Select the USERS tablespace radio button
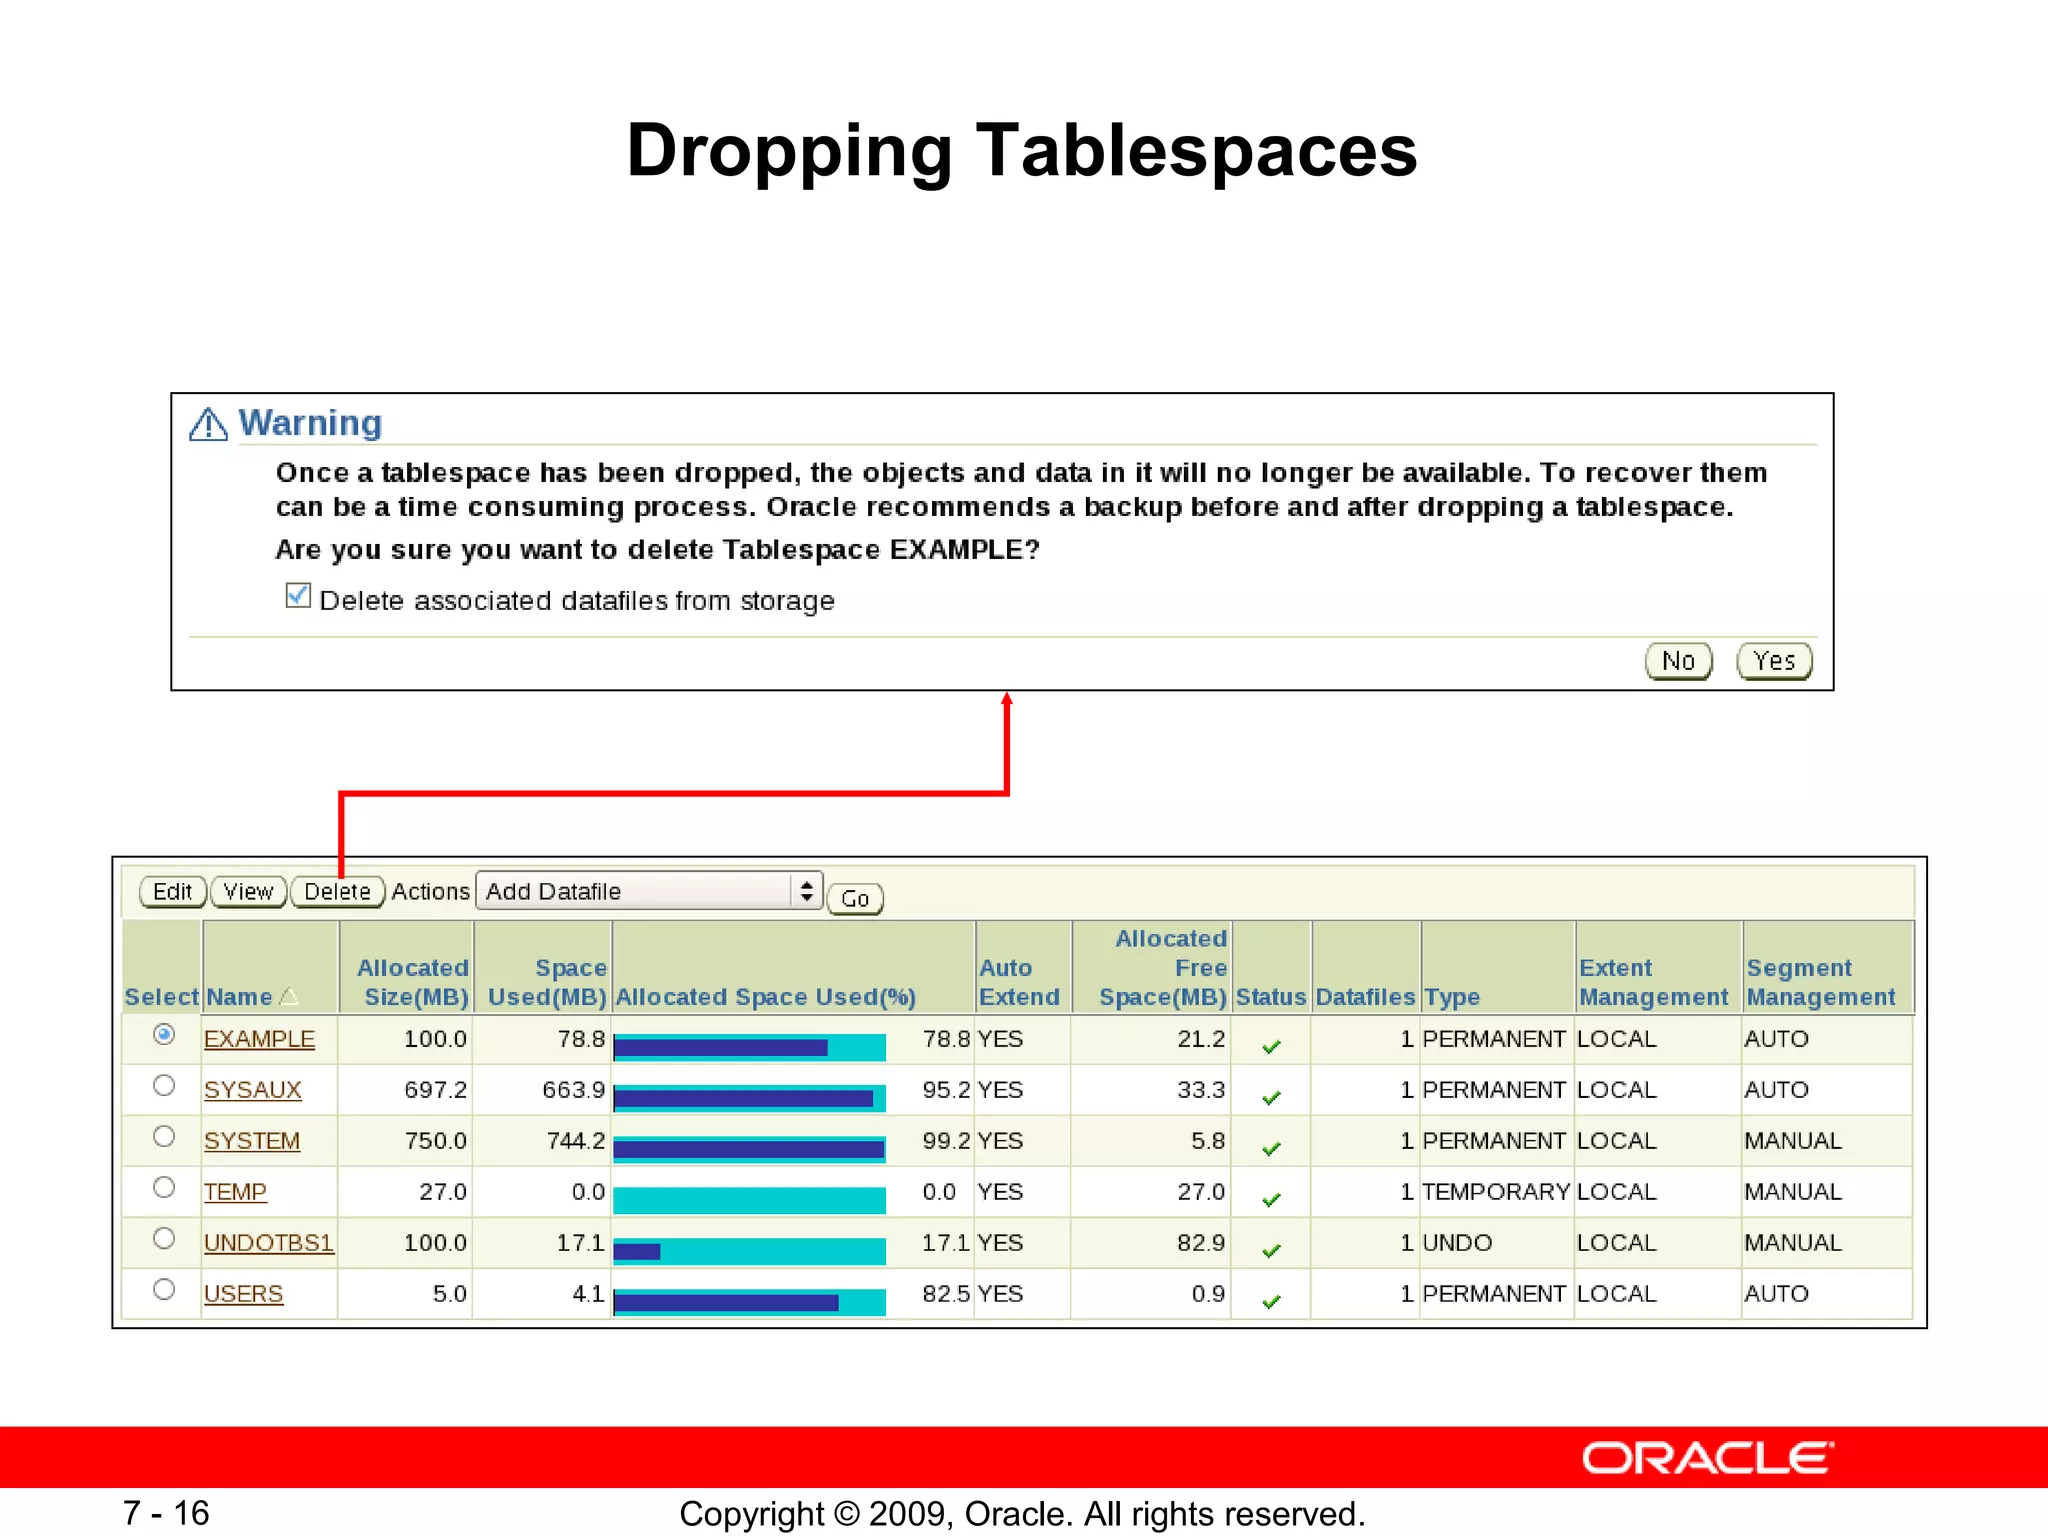The image size is (2048, 1536). [164, 1290]
